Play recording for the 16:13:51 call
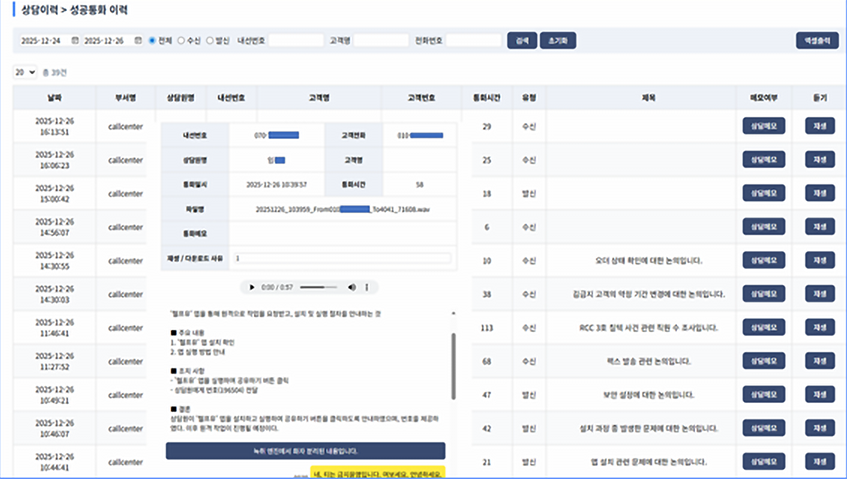Screen dimensions: 847x479 tap(820, 126)
